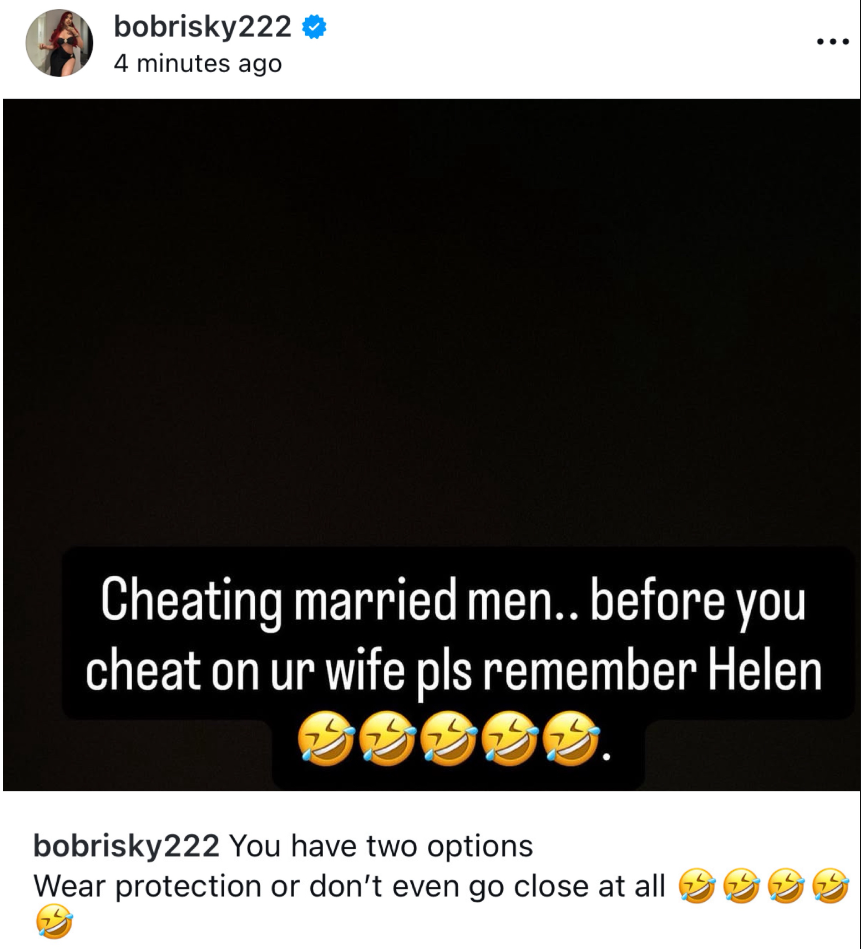Open the bobrisky222 profile picture

(x=59, y=43)
